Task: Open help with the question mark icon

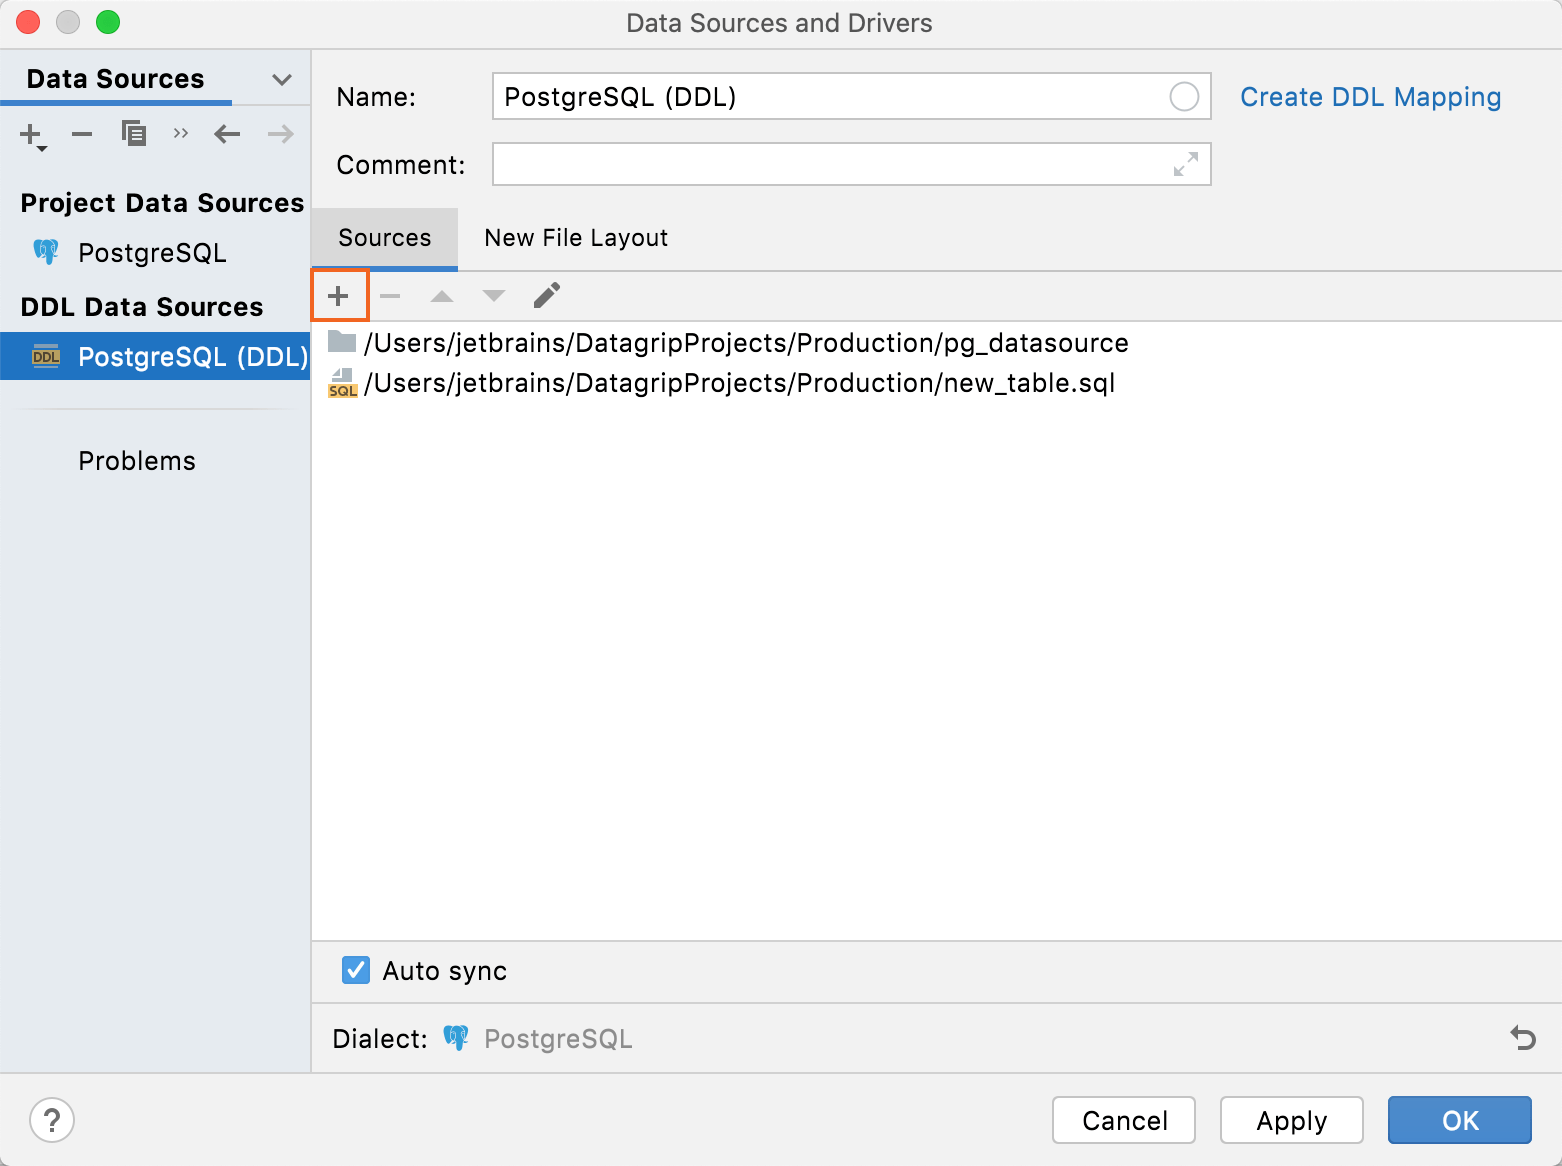Action: (x=52, y=1120)
